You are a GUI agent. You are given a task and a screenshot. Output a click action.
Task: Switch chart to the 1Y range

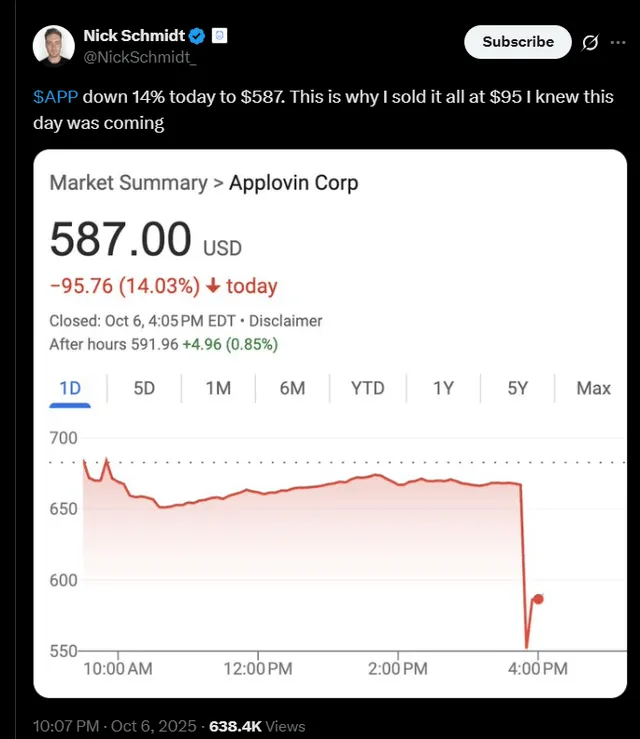click(x=443, y=389)
